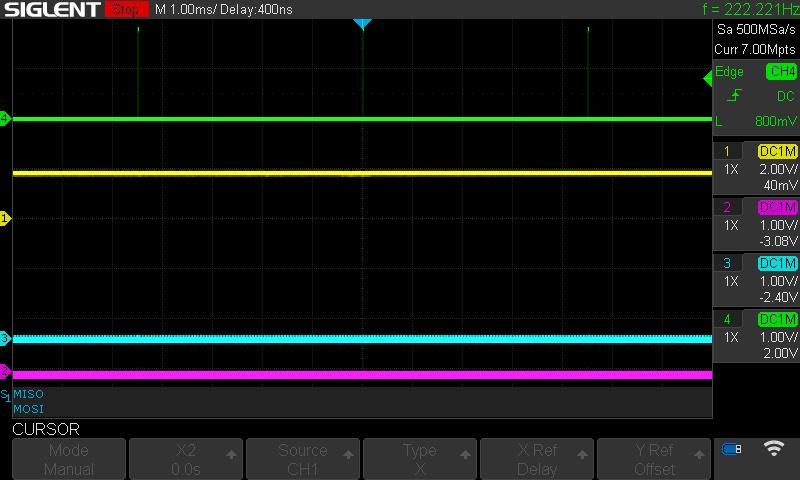The height and width of the screenshot is (480, 800).
Task: Click the CH4 trigger source badge
Action: pos(781,71)
